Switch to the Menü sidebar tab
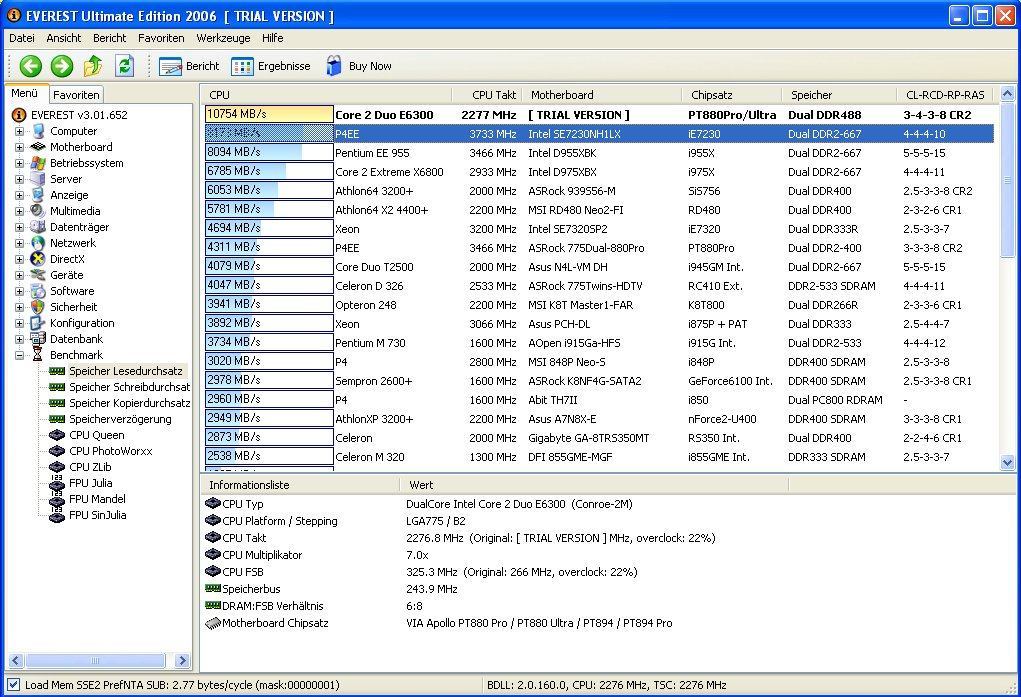 pyautogui.click(x=25, y=93)
